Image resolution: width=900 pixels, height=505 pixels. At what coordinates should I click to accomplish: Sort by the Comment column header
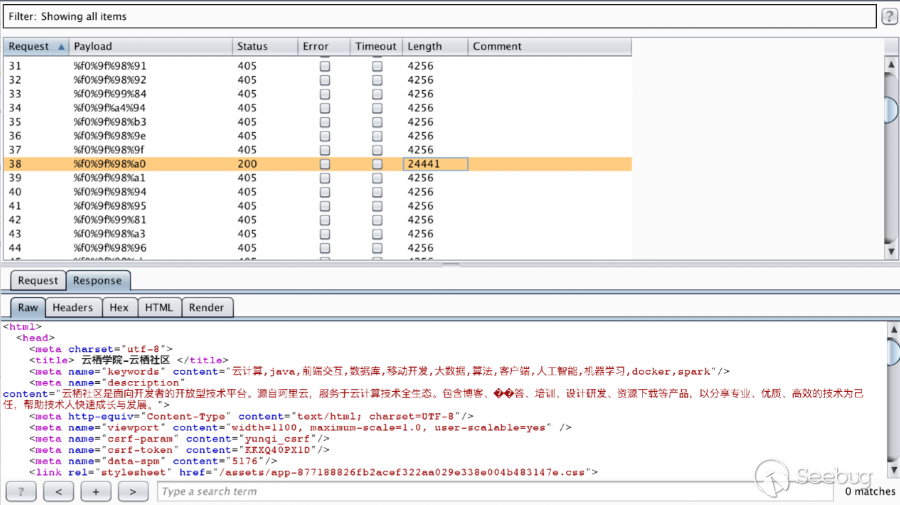click(550, 47)
